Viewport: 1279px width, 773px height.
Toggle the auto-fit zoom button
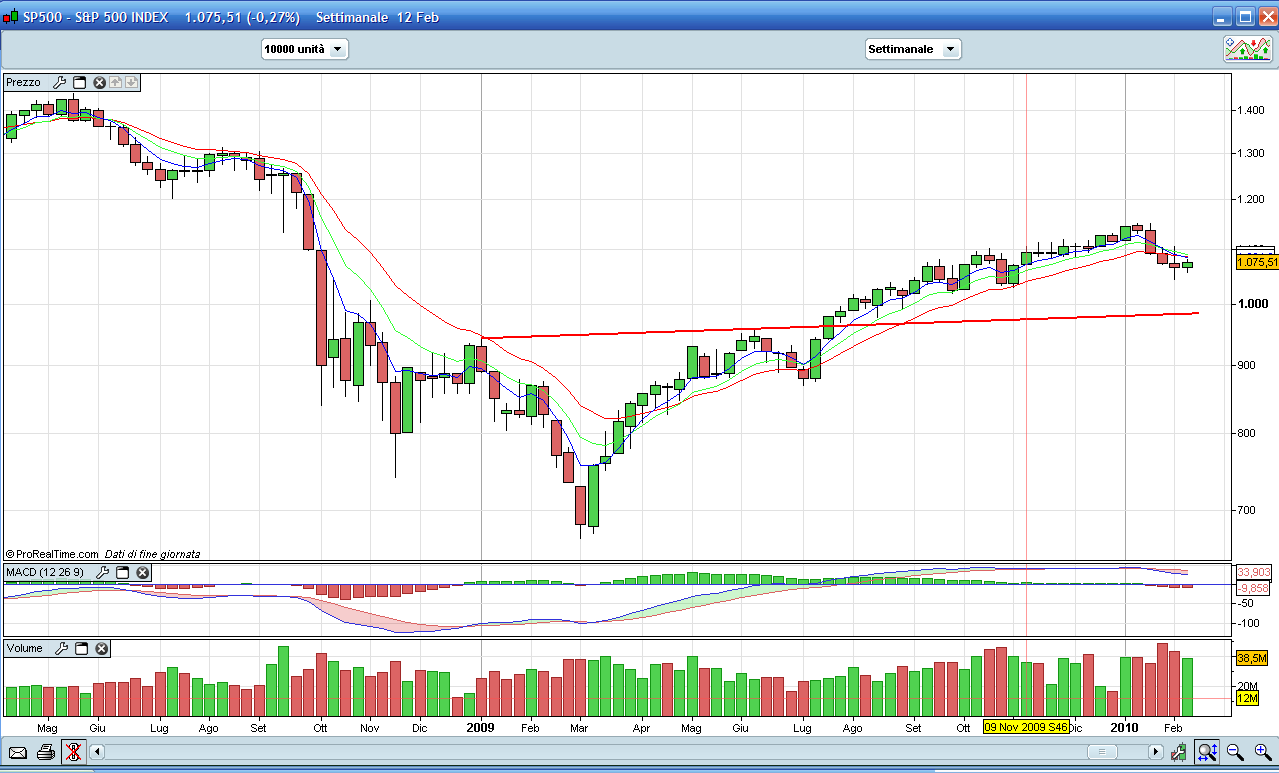coord(1208,752)
